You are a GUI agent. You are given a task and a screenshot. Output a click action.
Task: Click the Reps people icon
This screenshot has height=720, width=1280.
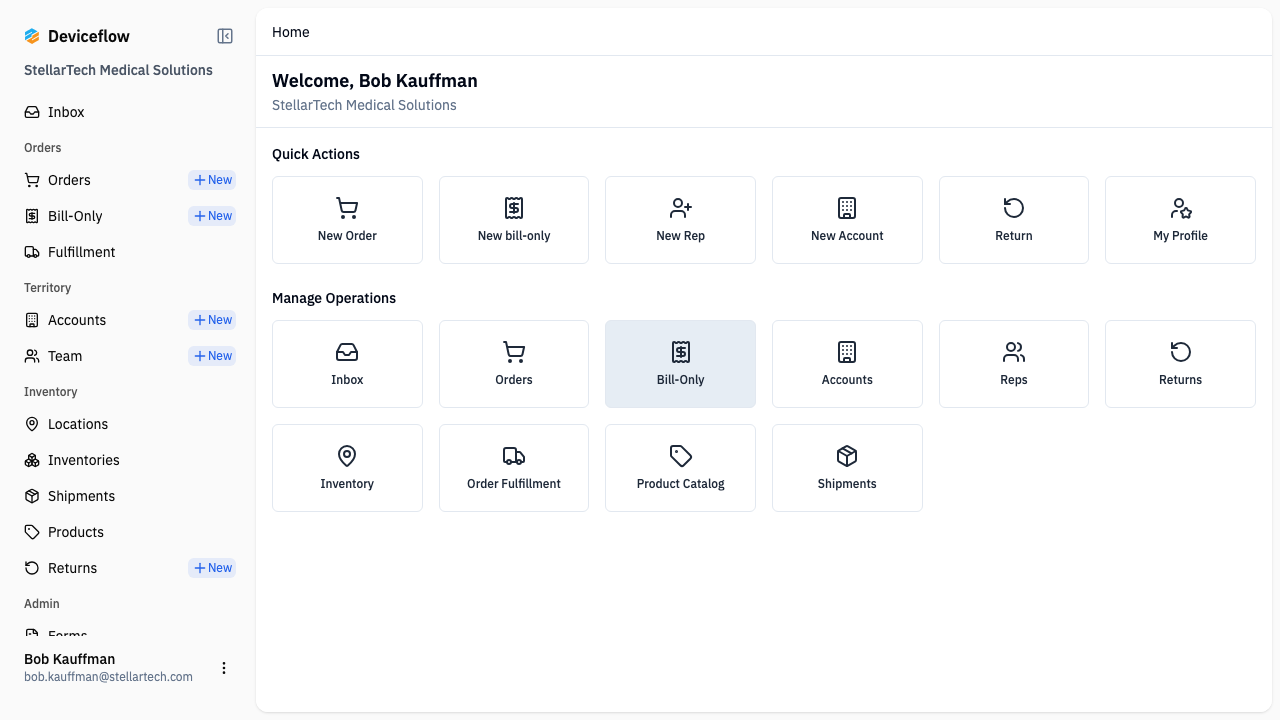pos(1014,352)
